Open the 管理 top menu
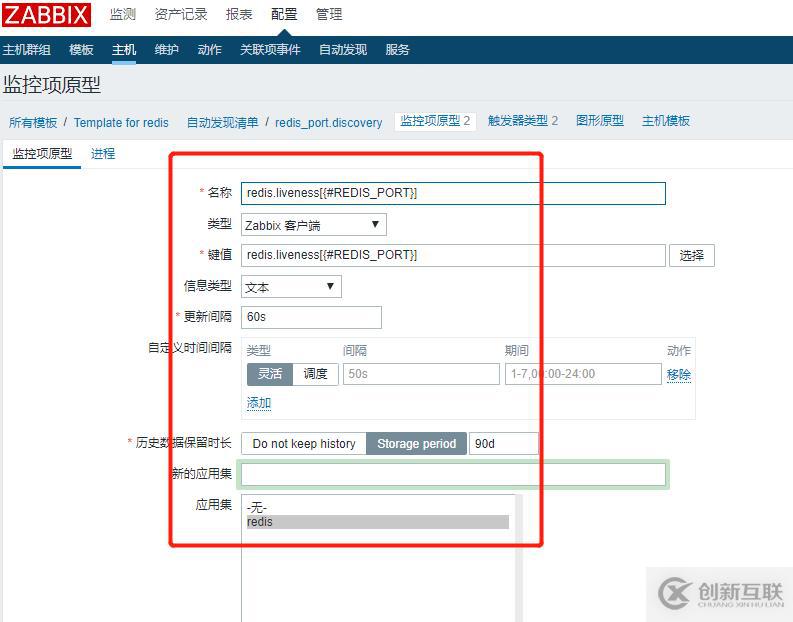 pyautogui.click(x=329, y=14)
